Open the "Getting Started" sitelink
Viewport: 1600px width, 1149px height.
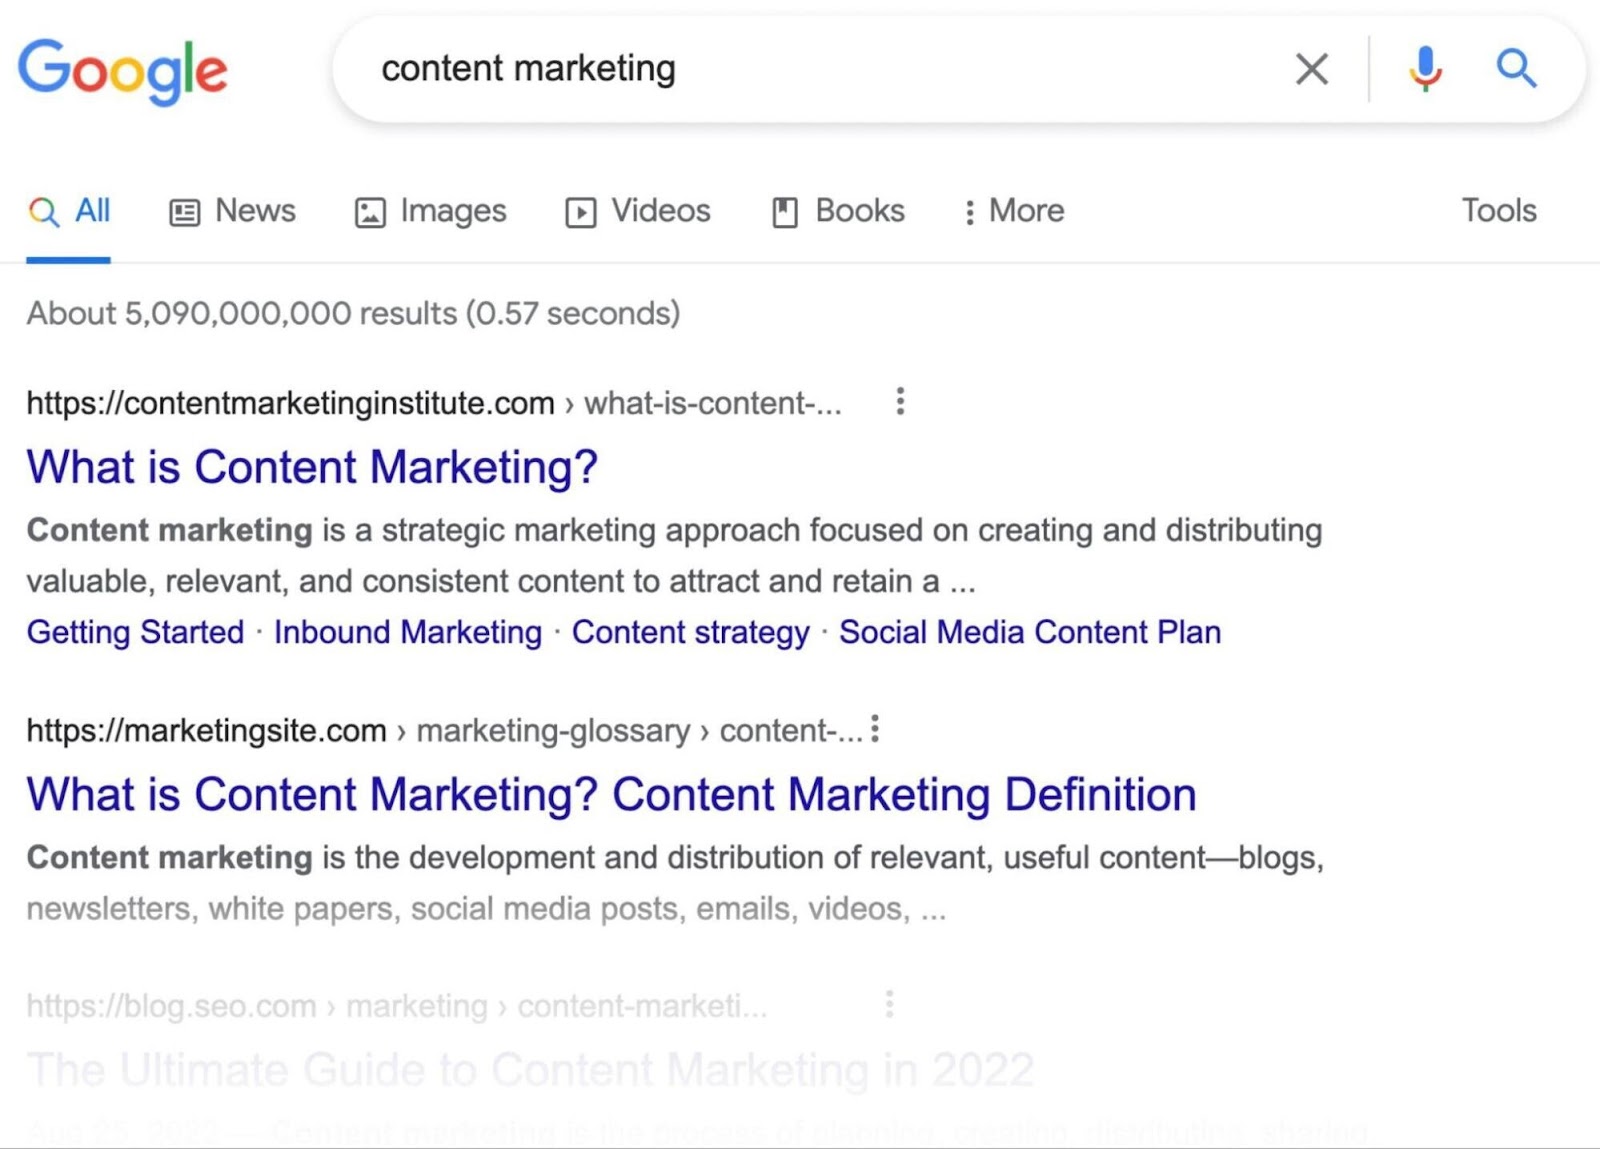136,632
